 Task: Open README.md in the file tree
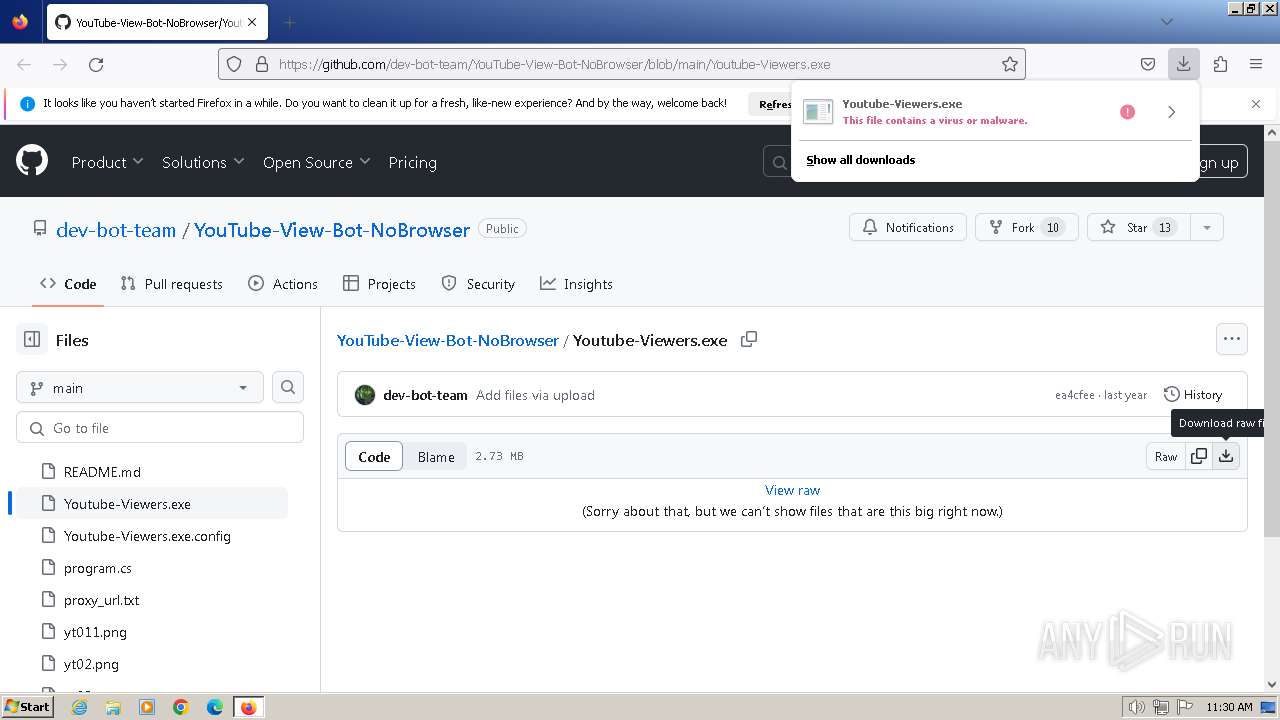point(102,472)
